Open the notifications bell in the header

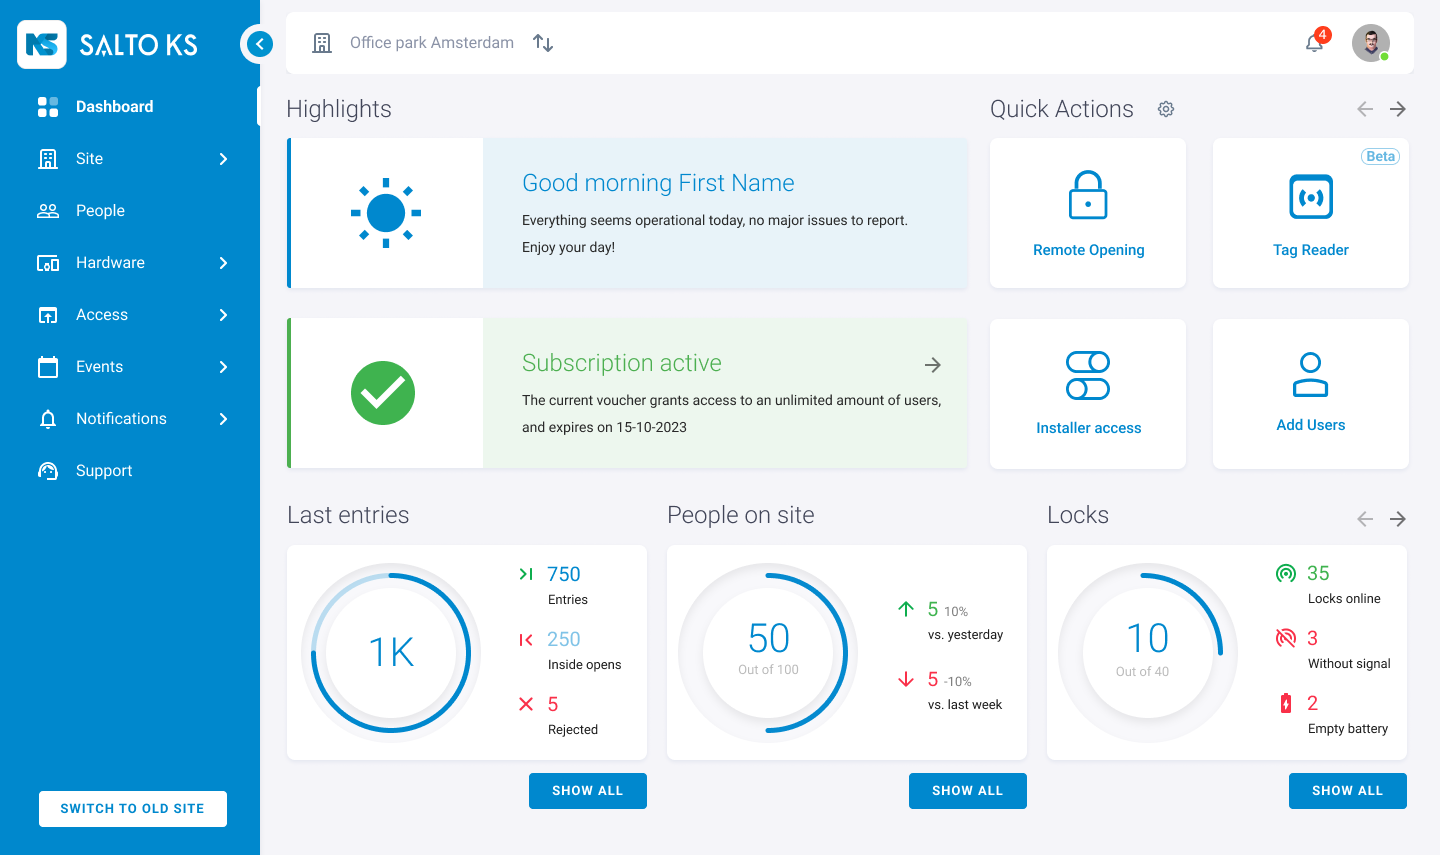pyautogui.click(x=1315, y=43)
